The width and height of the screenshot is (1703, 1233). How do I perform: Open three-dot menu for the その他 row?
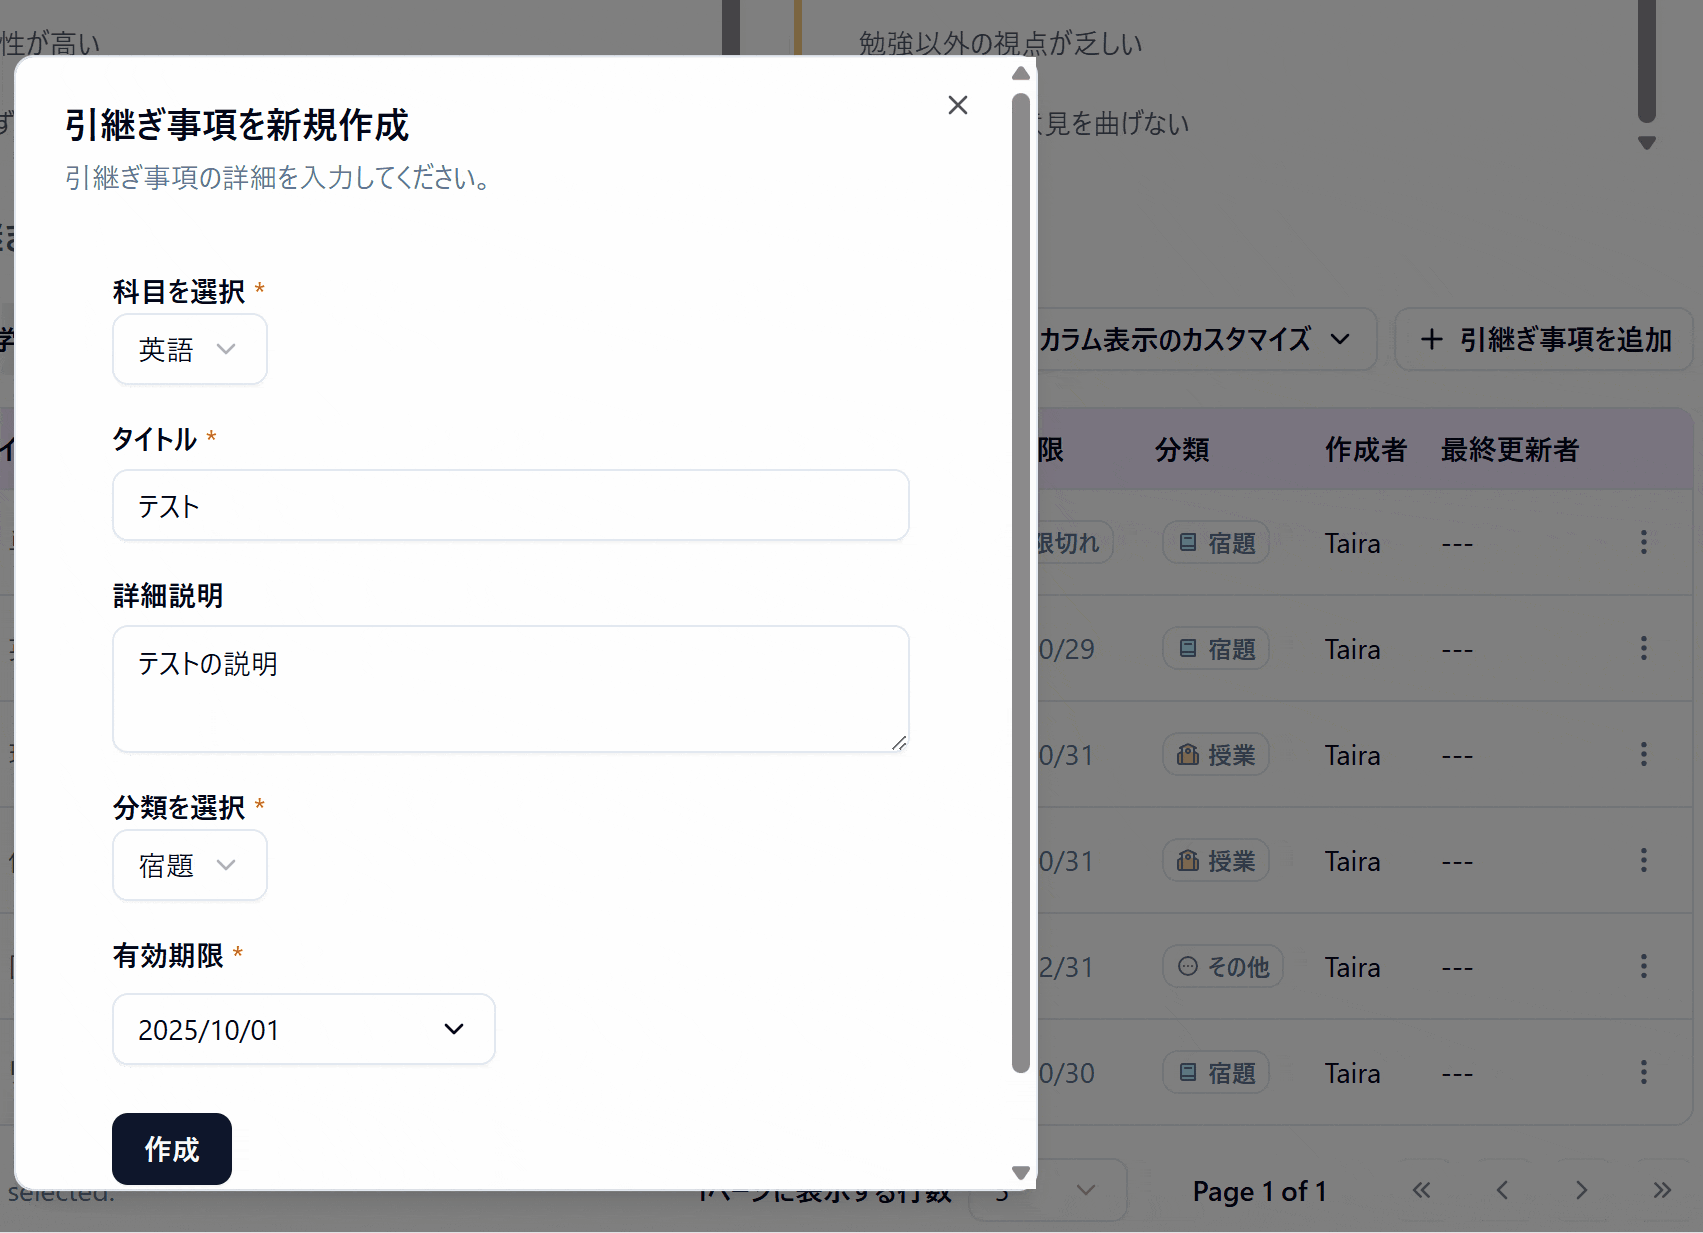pyautogui.click(x=1643, y=966)
